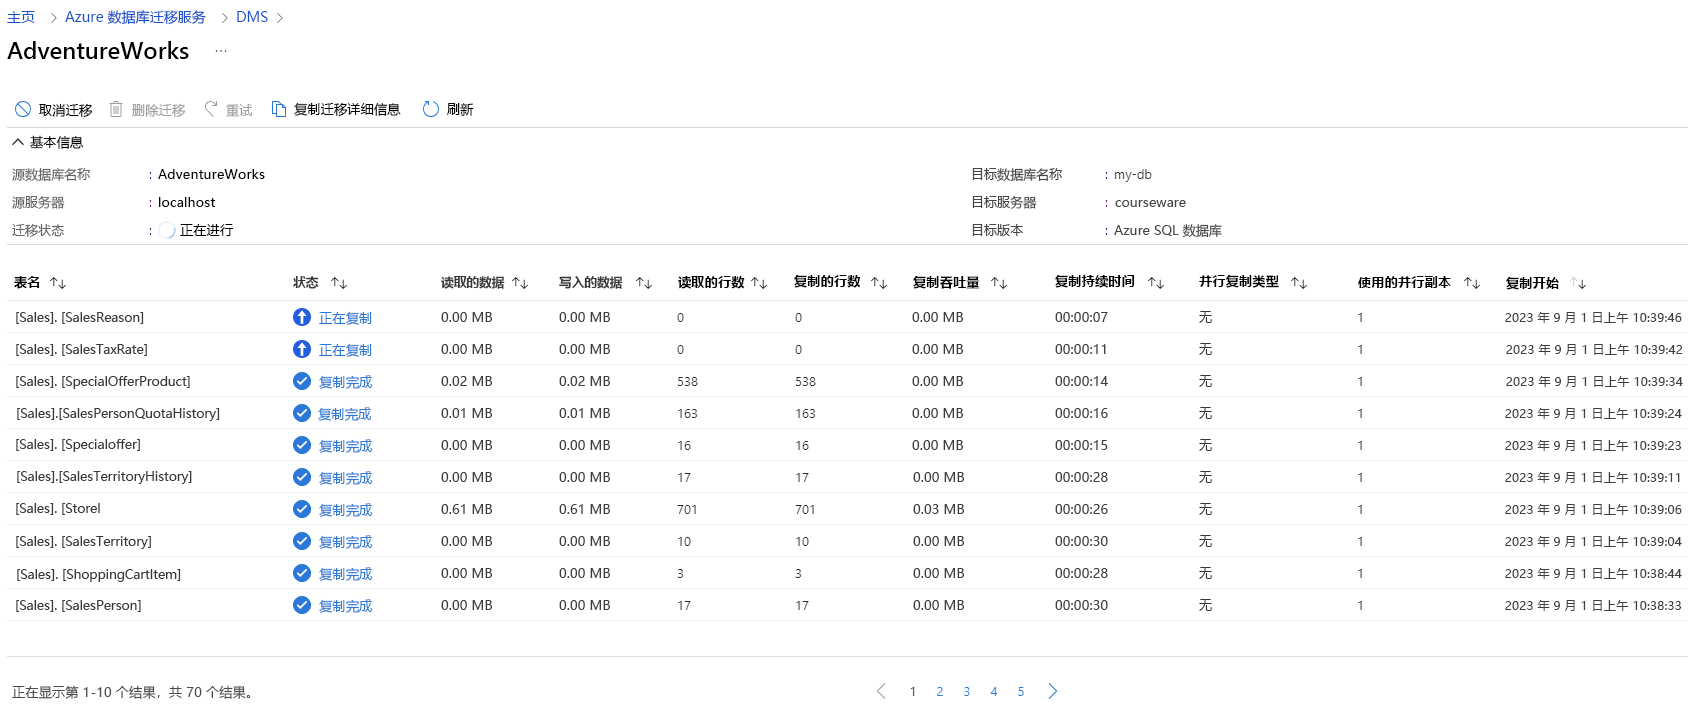Click the copying status icon for [Sales]. [SalesTaxRate]
This screenshot has width=1688, height=718.
point(302,349)
